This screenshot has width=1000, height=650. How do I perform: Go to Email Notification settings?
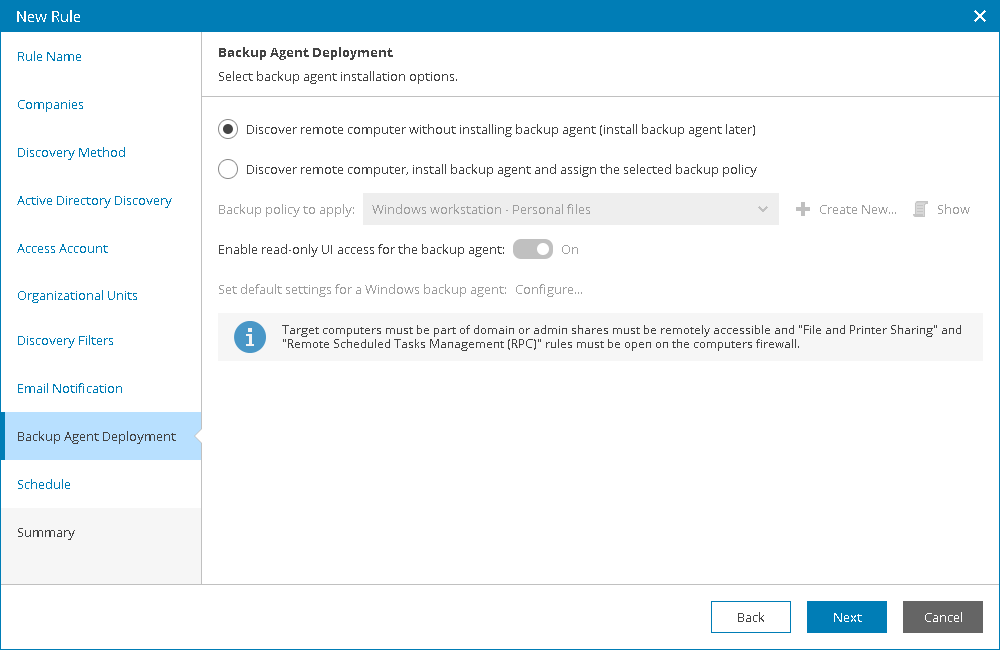69,388
